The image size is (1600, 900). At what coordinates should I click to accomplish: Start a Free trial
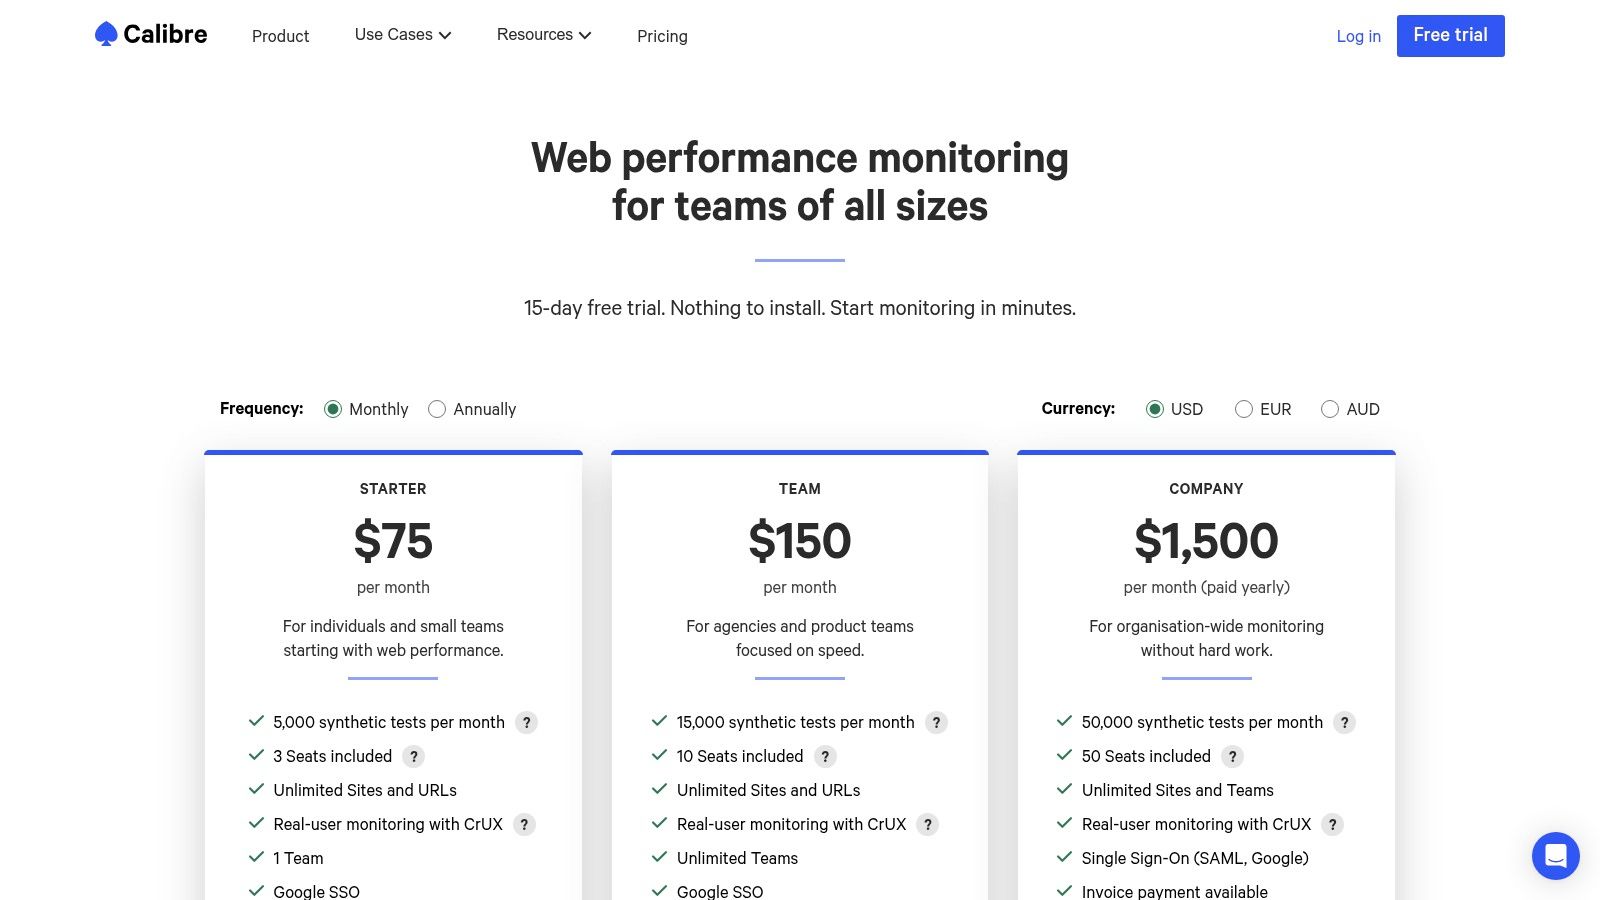click(x=1450, y=36)
